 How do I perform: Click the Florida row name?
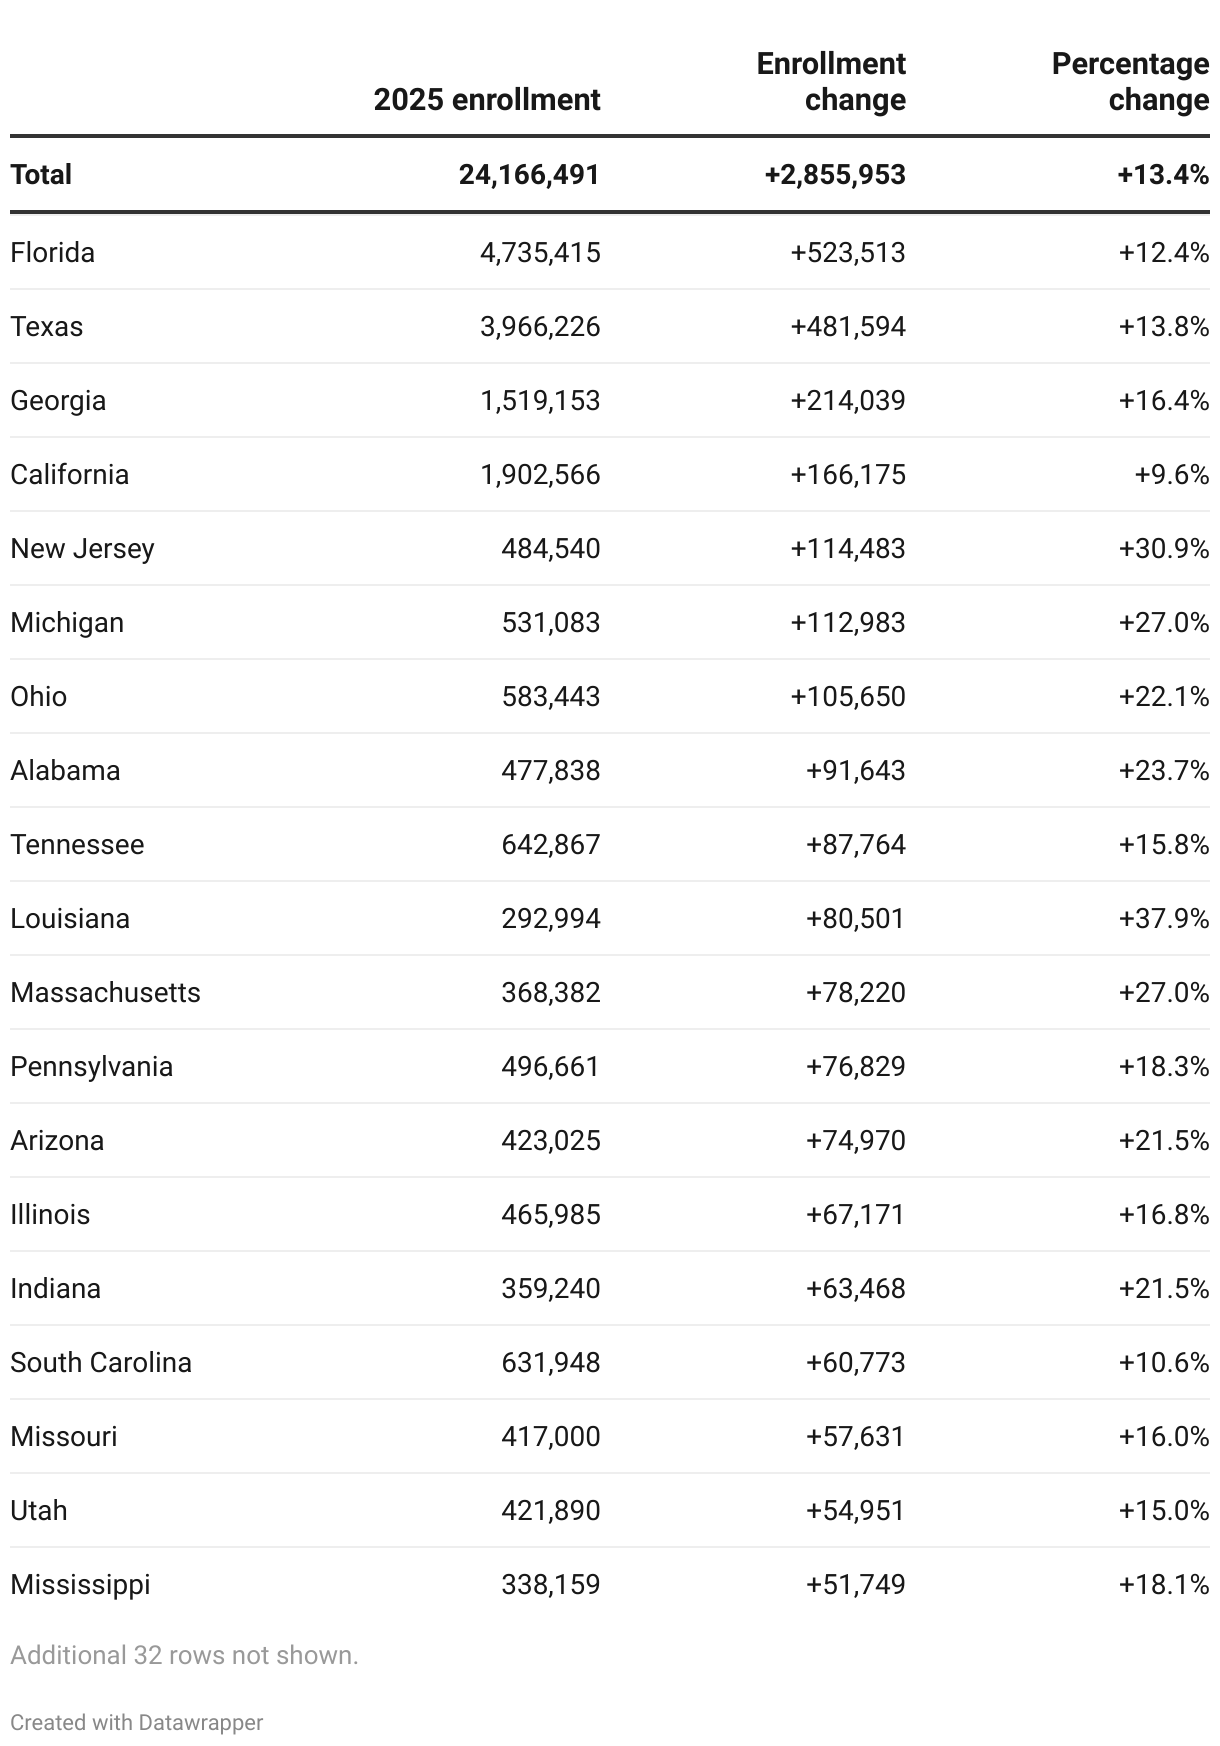click(53, 252)
